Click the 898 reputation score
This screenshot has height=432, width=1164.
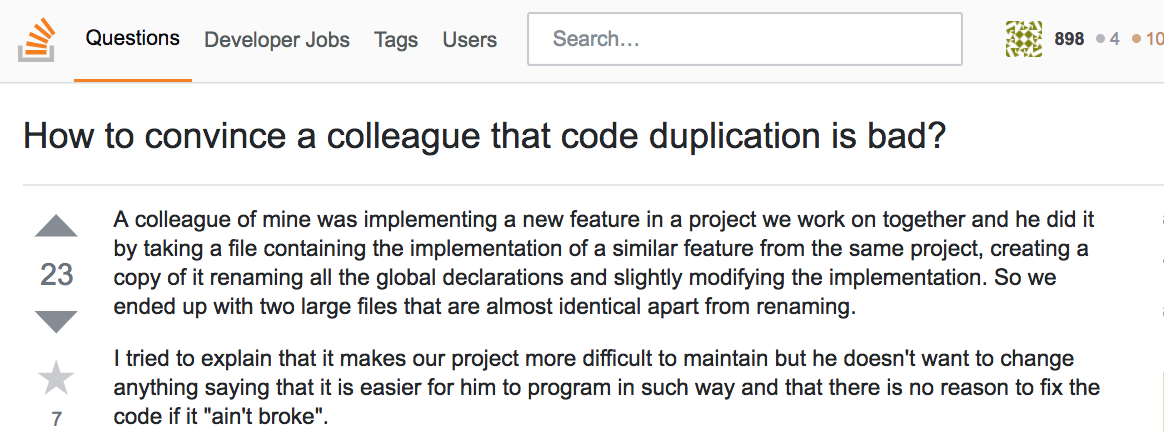1069,40
